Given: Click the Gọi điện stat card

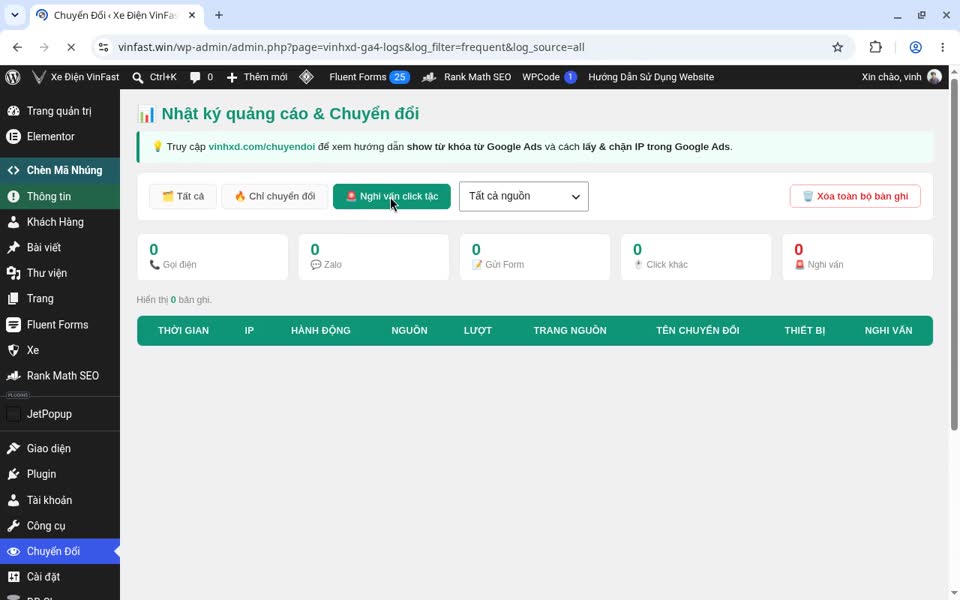Looking at the screenshot, I should 212,257.
